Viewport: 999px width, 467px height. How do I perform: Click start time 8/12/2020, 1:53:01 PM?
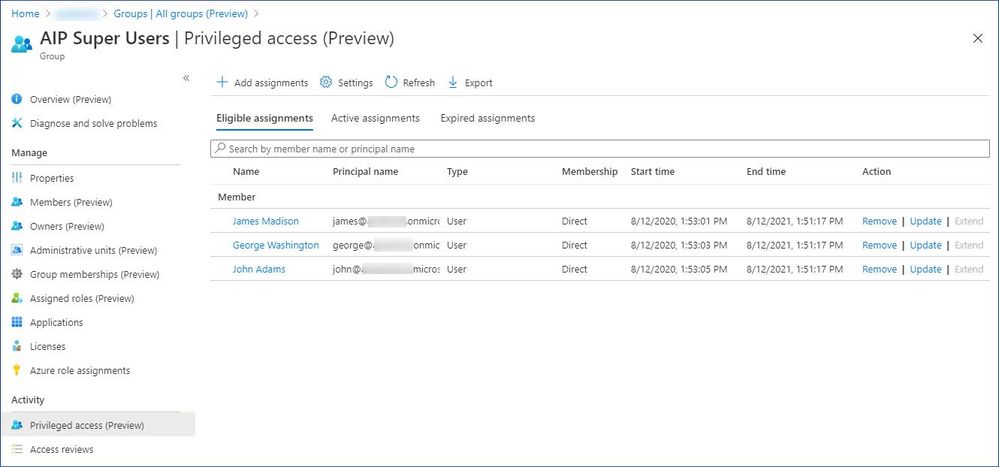coord(679,221)
